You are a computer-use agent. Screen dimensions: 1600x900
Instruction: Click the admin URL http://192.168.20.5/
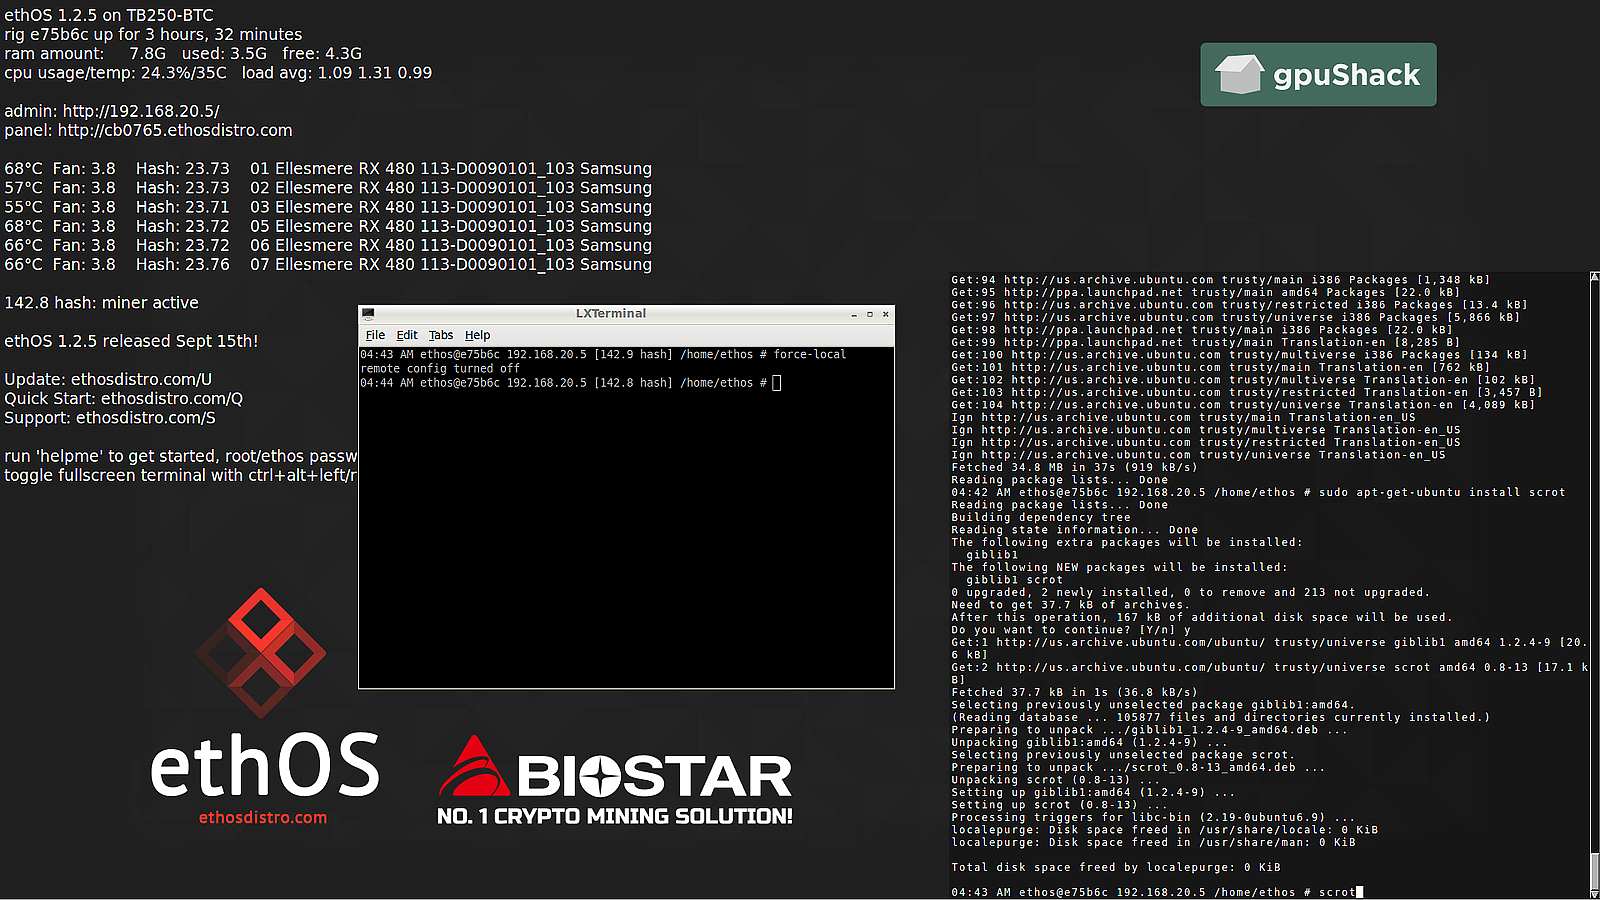click(141, 111)
